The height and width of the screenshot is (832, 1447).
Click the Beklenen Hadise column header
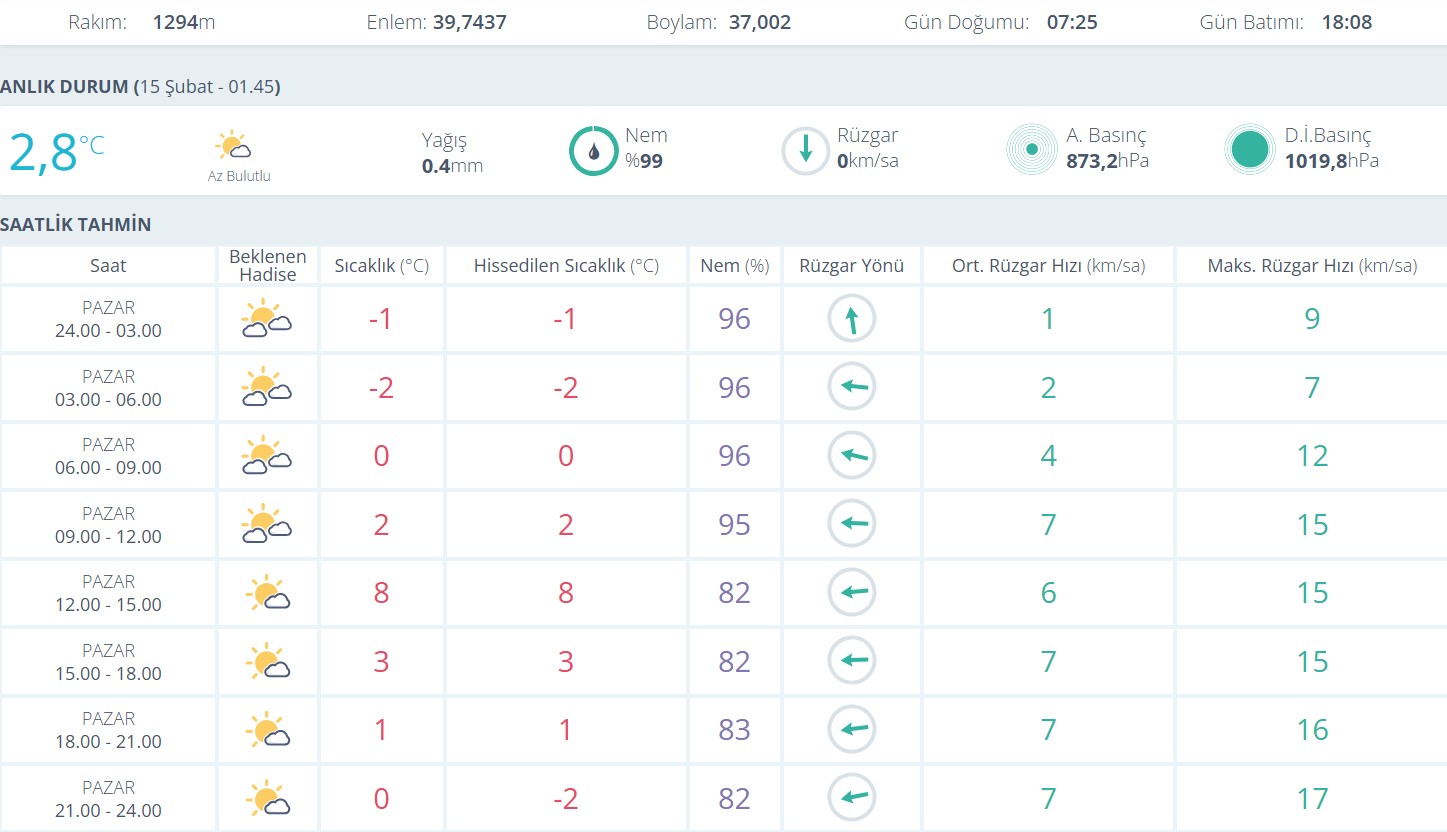pos(267,266)
